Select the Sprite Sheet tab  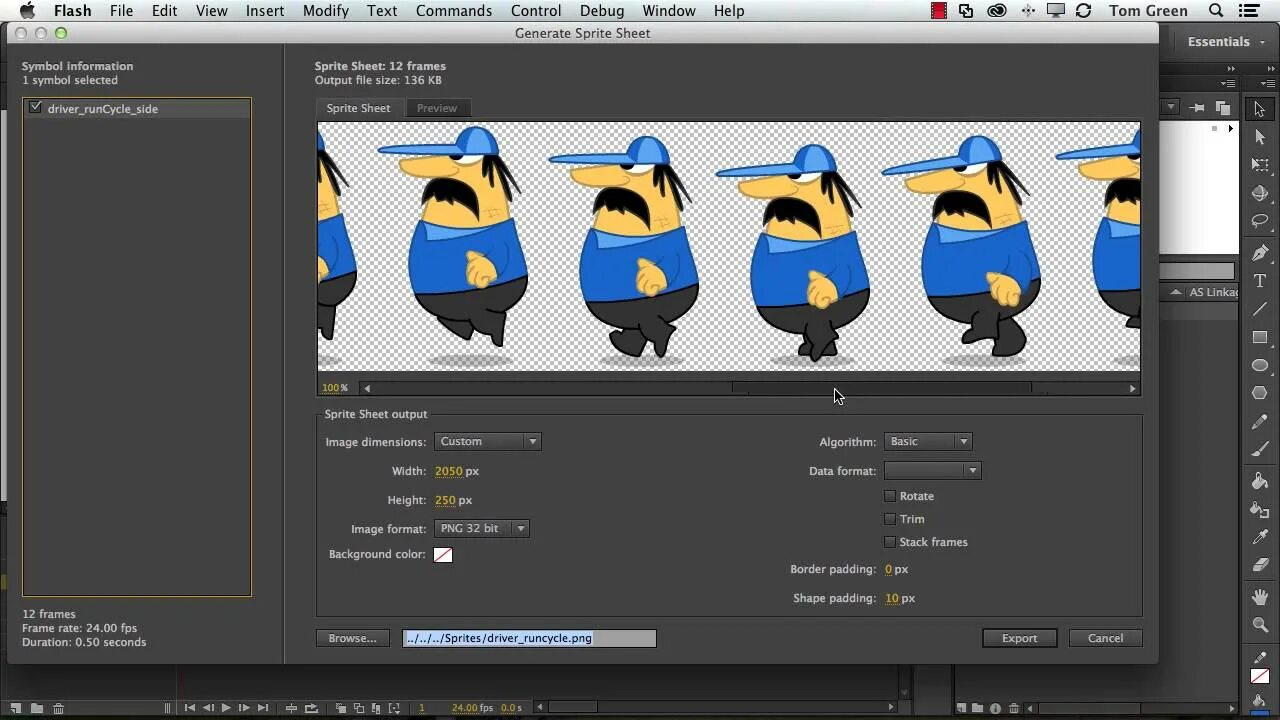click(358, 108)
